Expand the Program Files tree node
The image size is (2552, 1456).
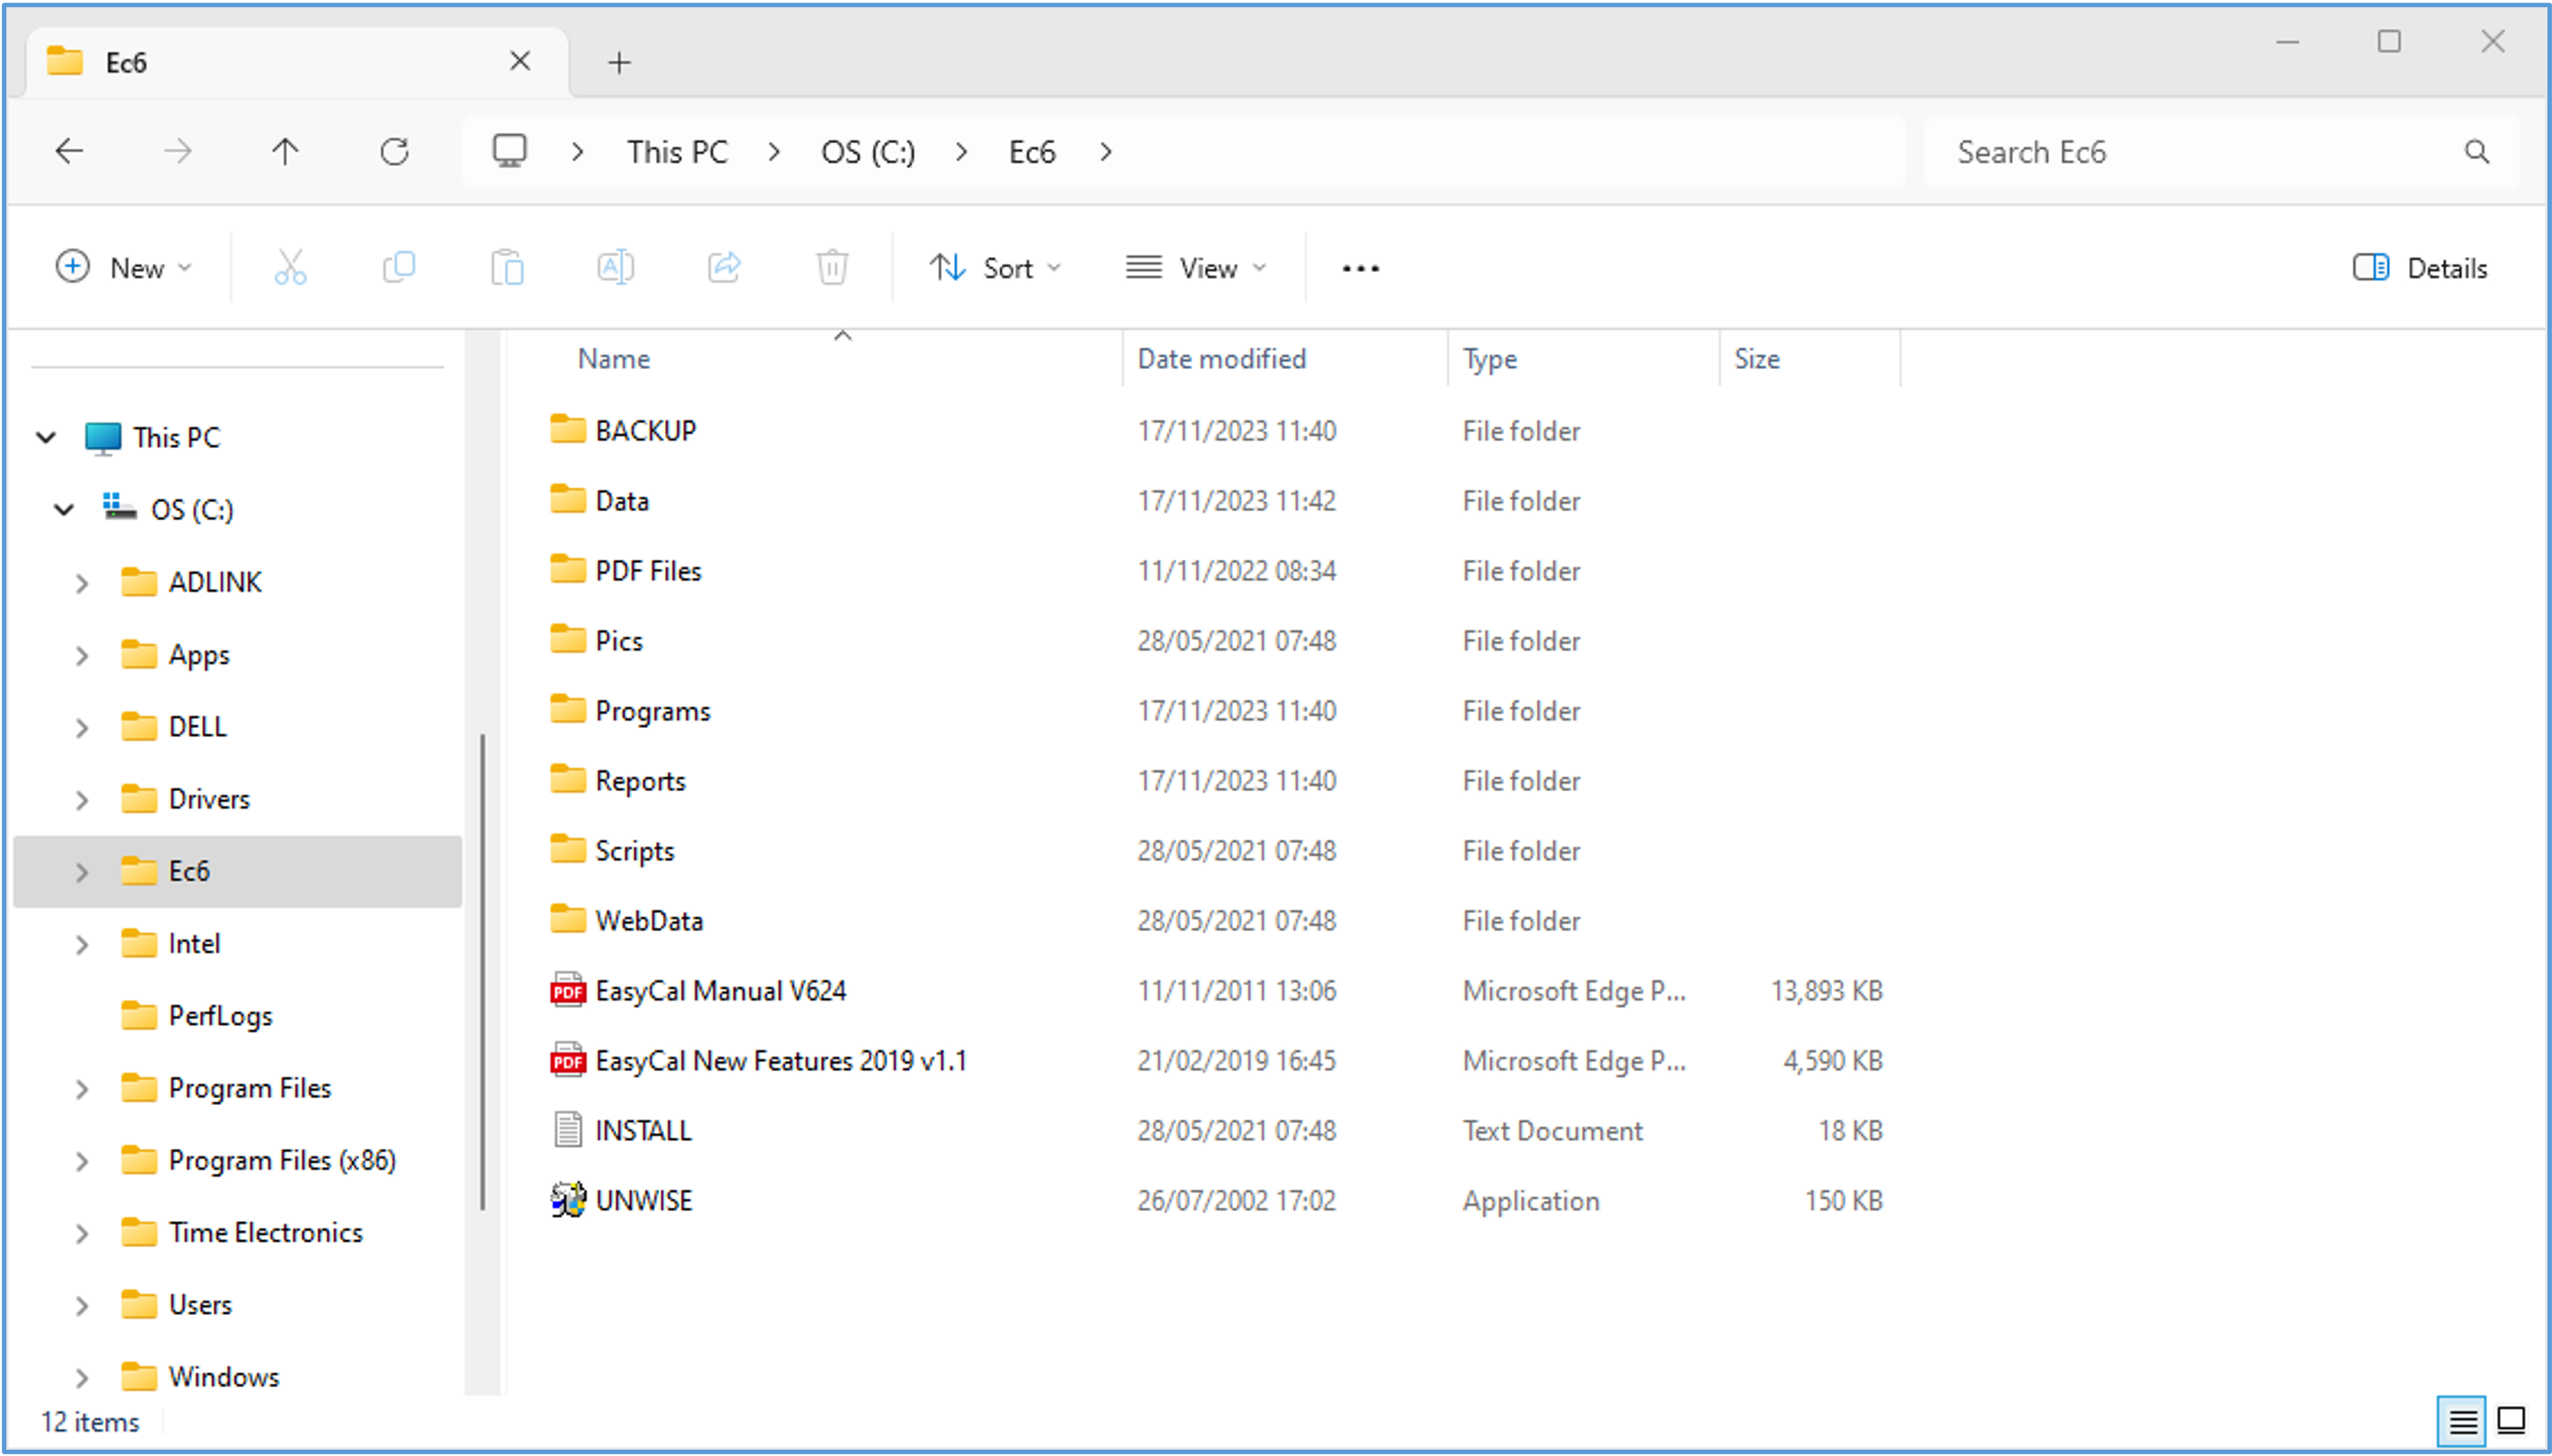point(82,1088)
